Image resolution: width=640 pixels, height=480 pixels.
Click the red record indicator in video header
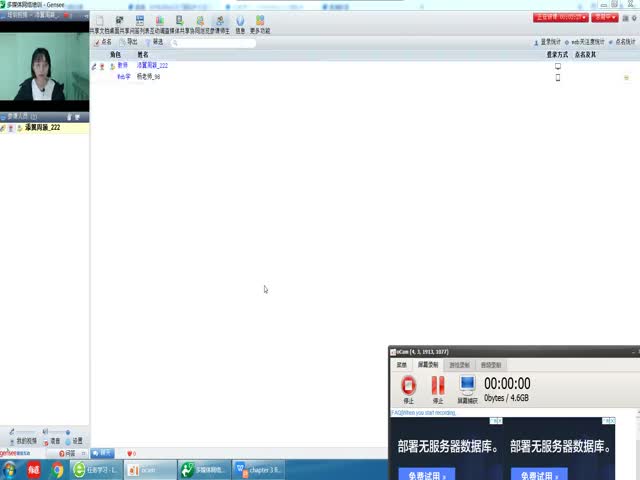pyautogui.click(x=67, y=15)
